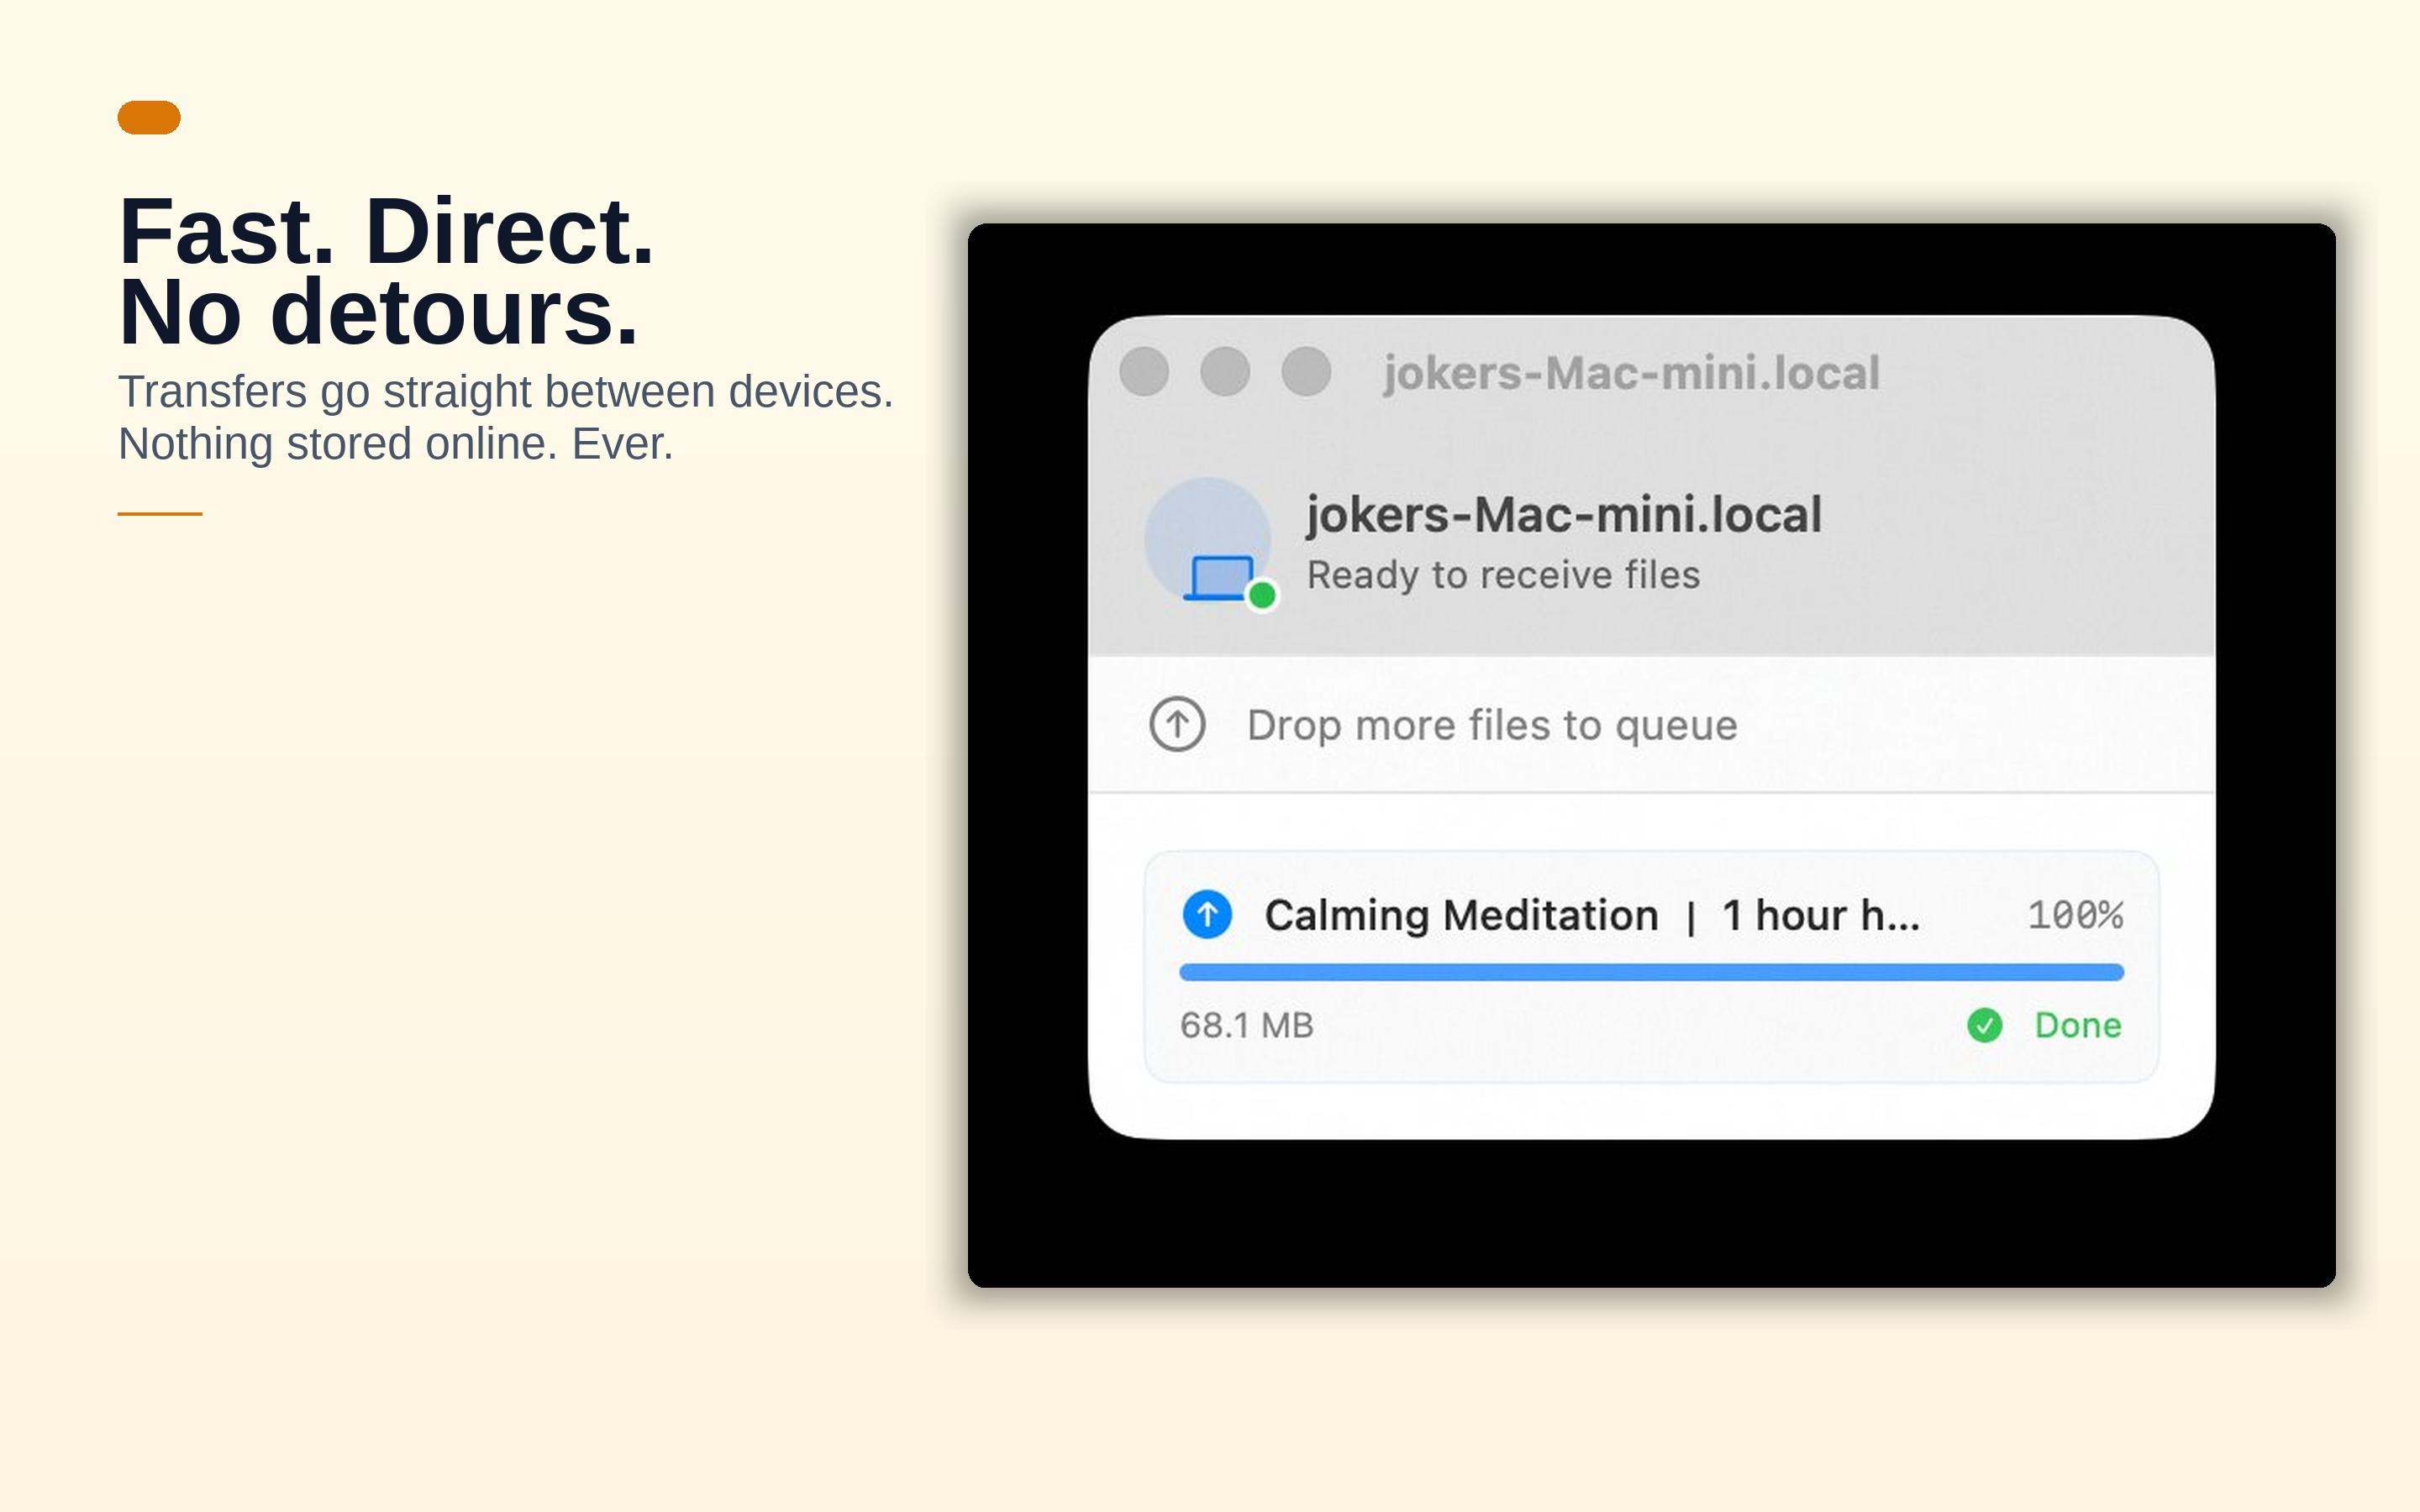Click the 100% progress value
This screenshot has width=2420, height=1512.
tap(2075, 915)
